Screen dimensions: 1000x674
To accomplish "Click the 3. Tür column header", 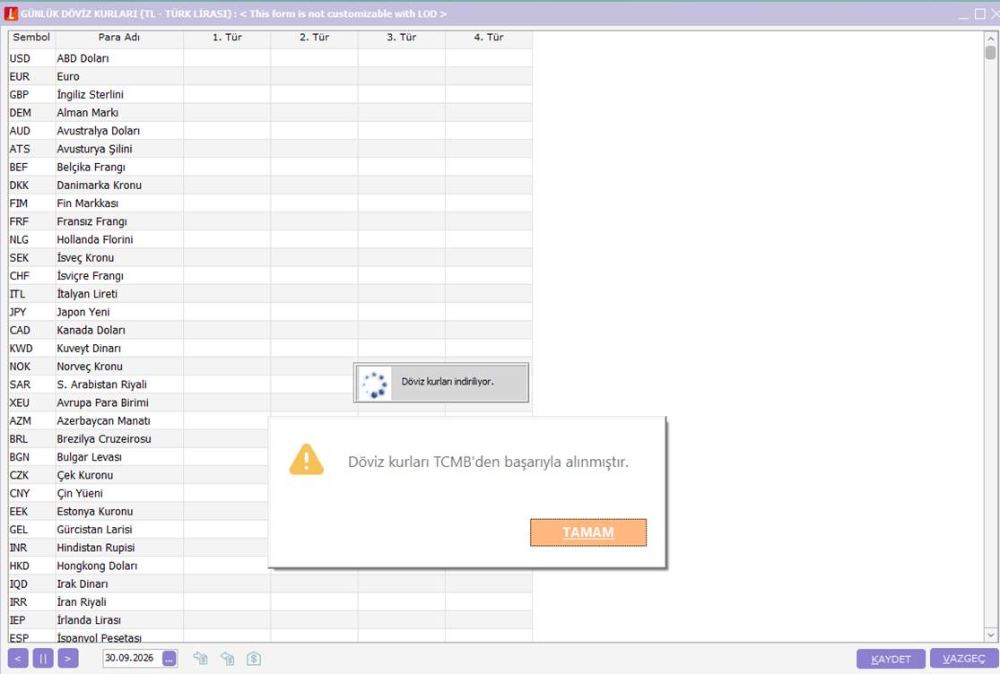I will click(401, 38).
